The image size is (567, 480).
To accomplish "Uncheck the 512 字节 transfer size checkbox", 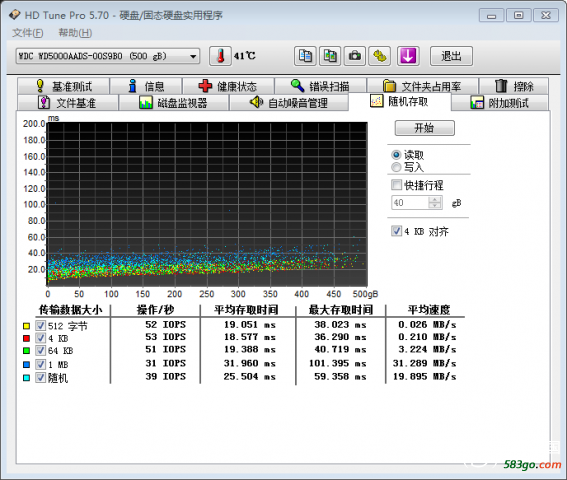I will [40, 326].
